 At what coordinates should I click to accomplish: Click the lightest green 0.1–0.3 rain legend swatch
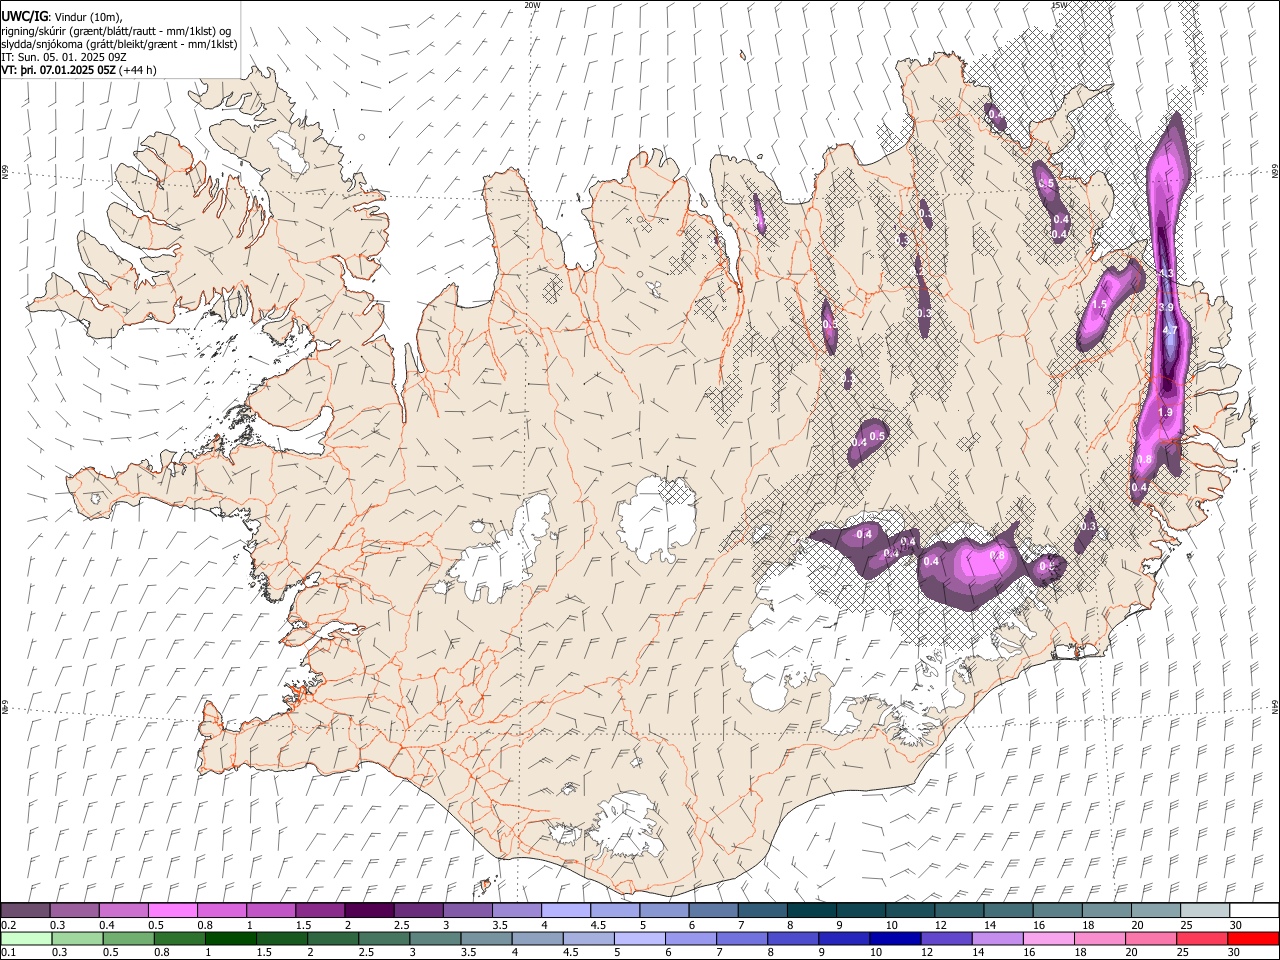[27, 939]
